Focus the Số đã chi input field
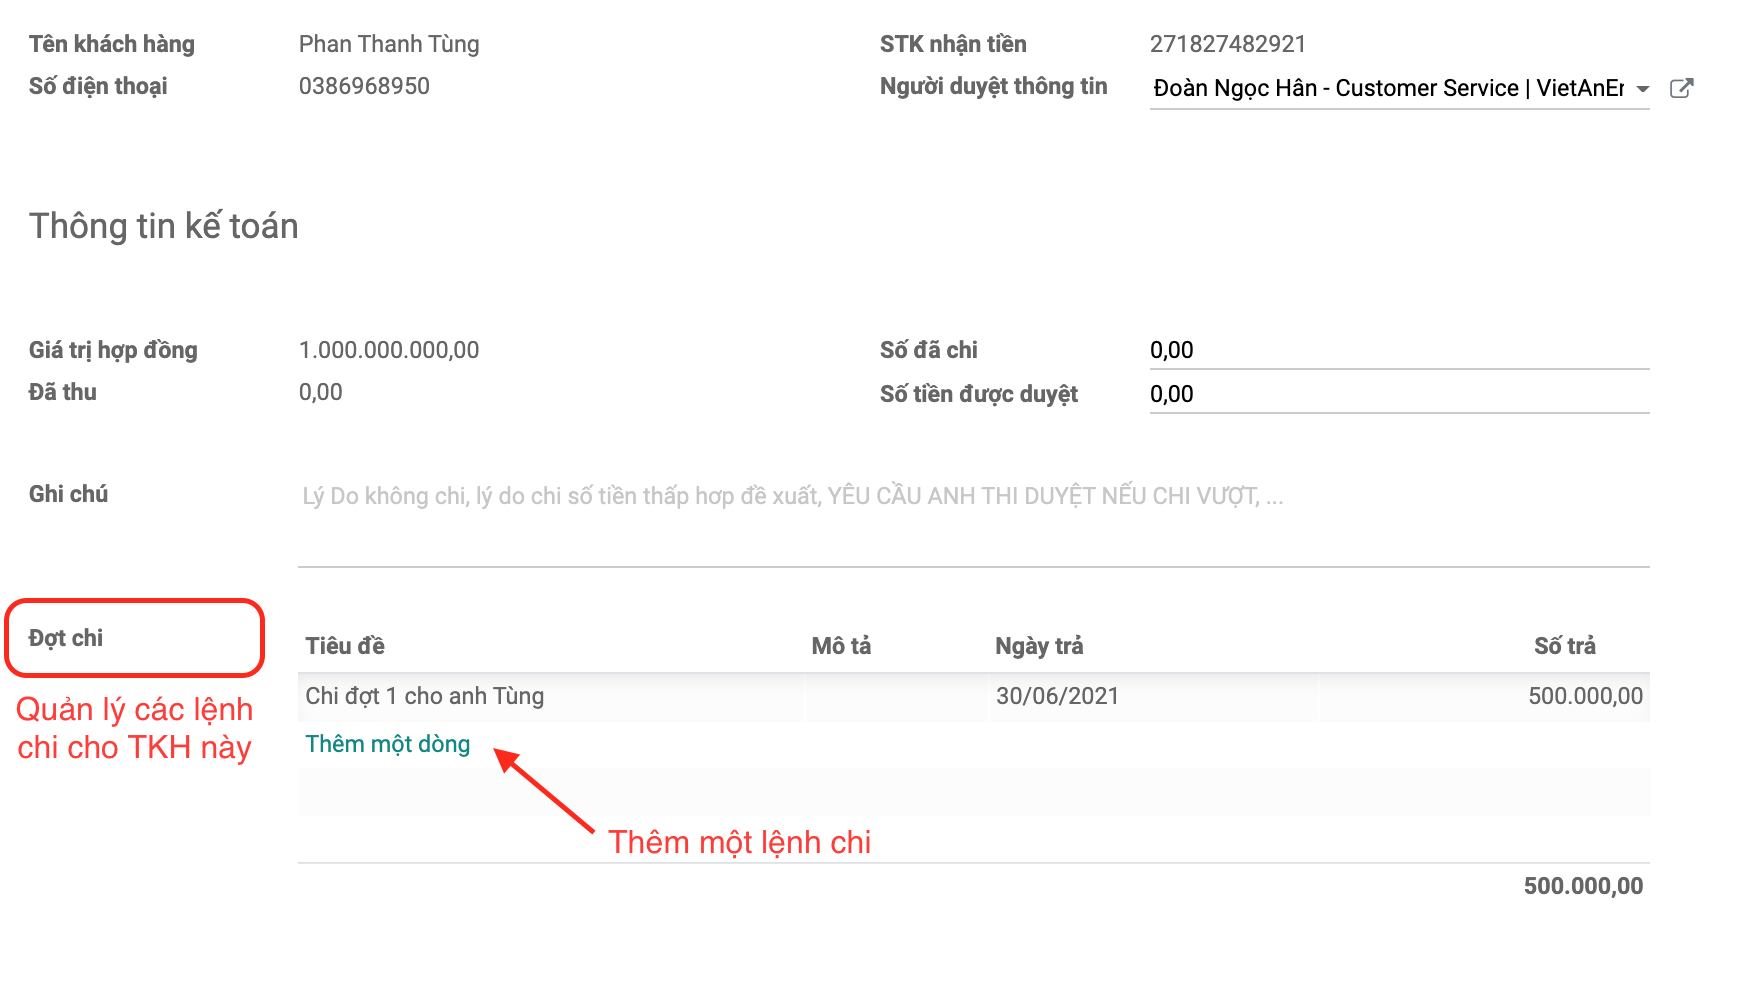Image resolution: width=1760 pixels, height=992 pixels. pos(1398,350)
